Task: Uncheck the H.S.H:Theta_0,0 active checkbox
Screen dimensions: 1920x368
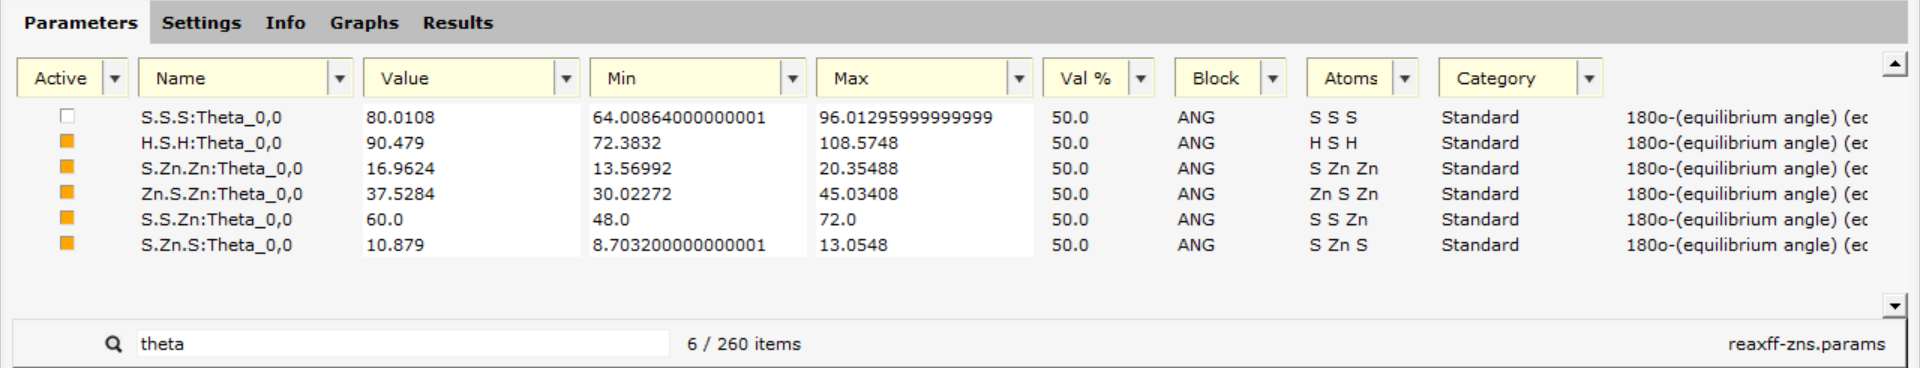Action: tap(67, 142)
